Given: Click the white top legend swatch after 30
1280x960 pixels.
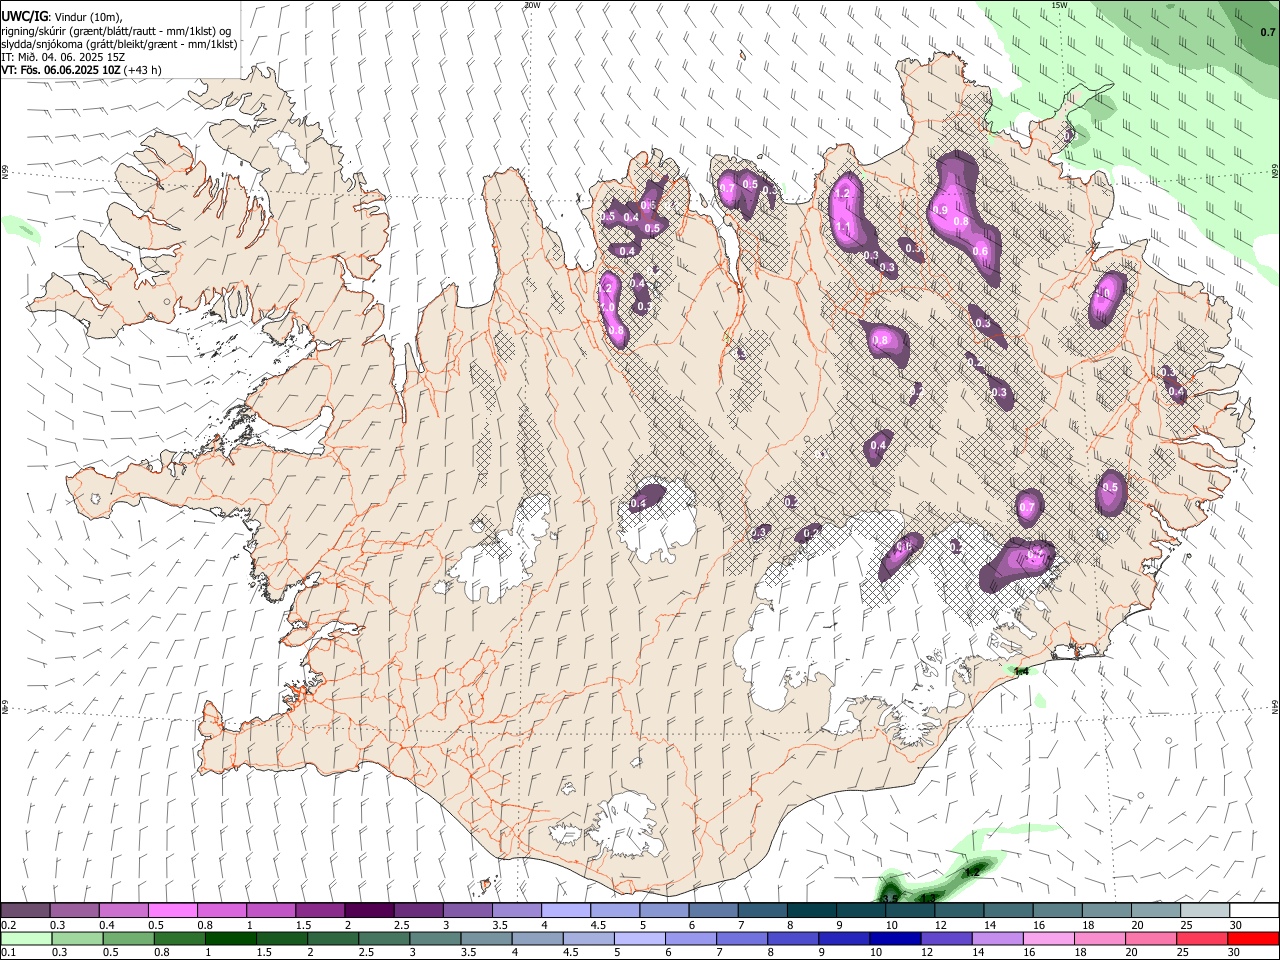Looking at the screenshot, I should 1253,911.
